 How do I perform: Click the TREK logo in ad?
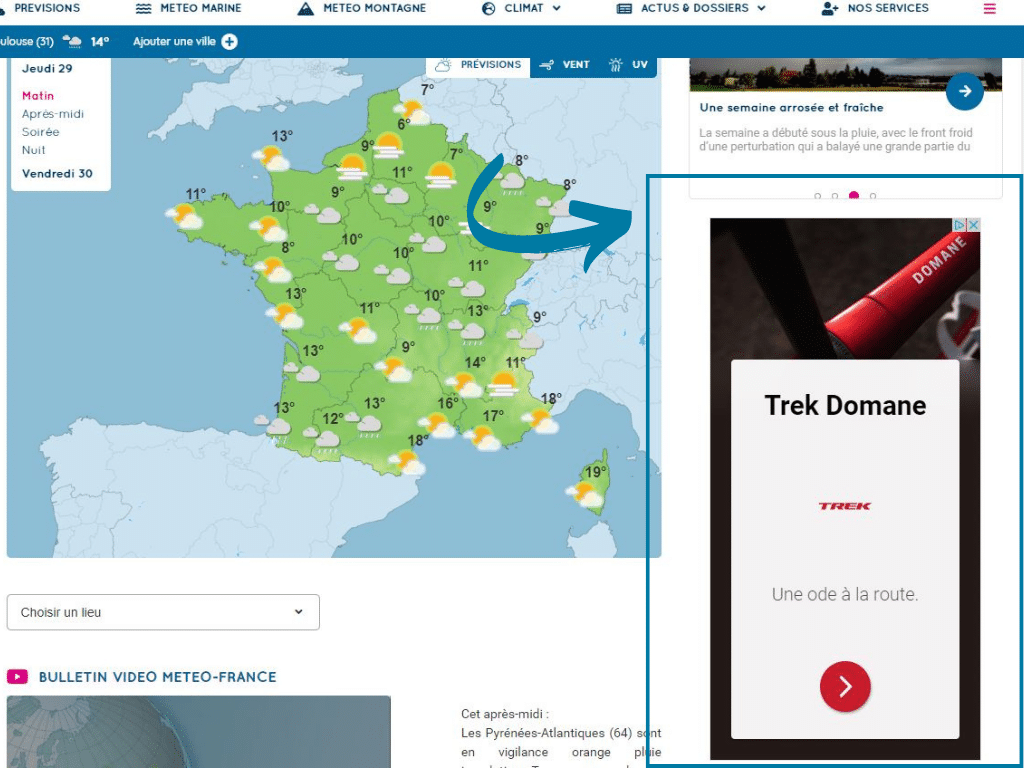(845, 506)
